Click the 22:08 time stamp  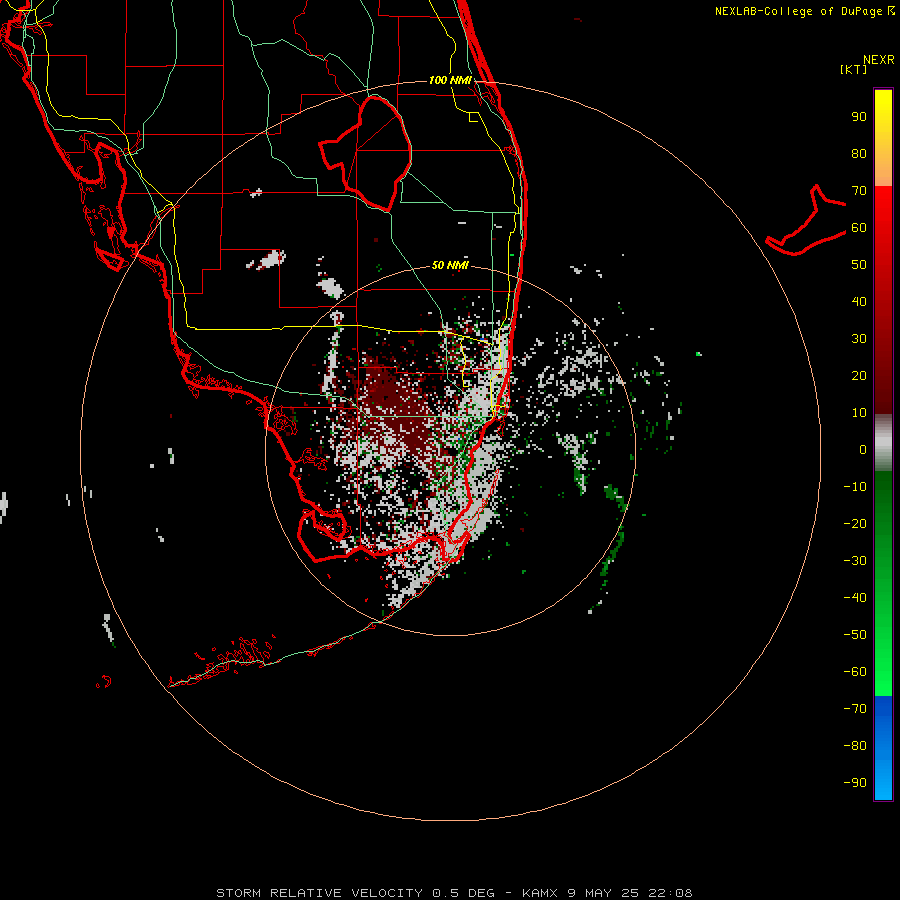[x=670, y=893]
